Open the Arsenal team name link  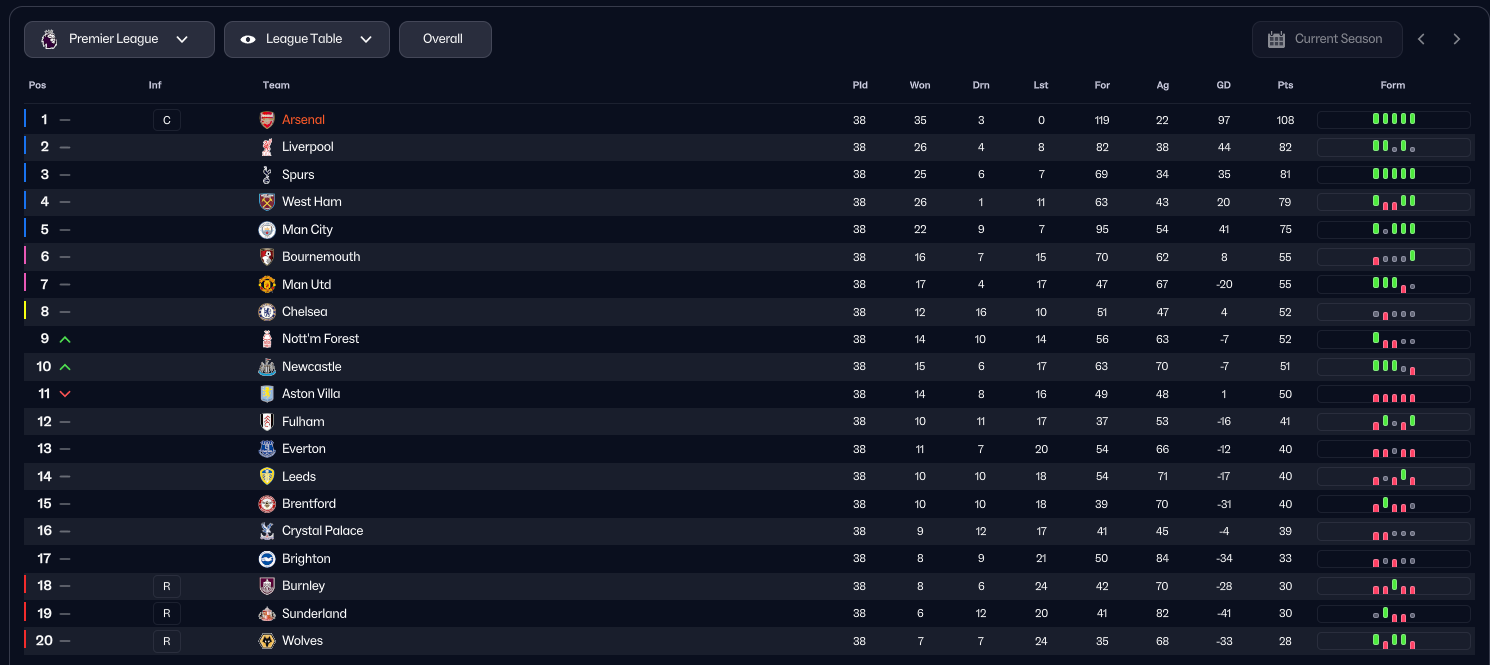[x=303, y=120]
